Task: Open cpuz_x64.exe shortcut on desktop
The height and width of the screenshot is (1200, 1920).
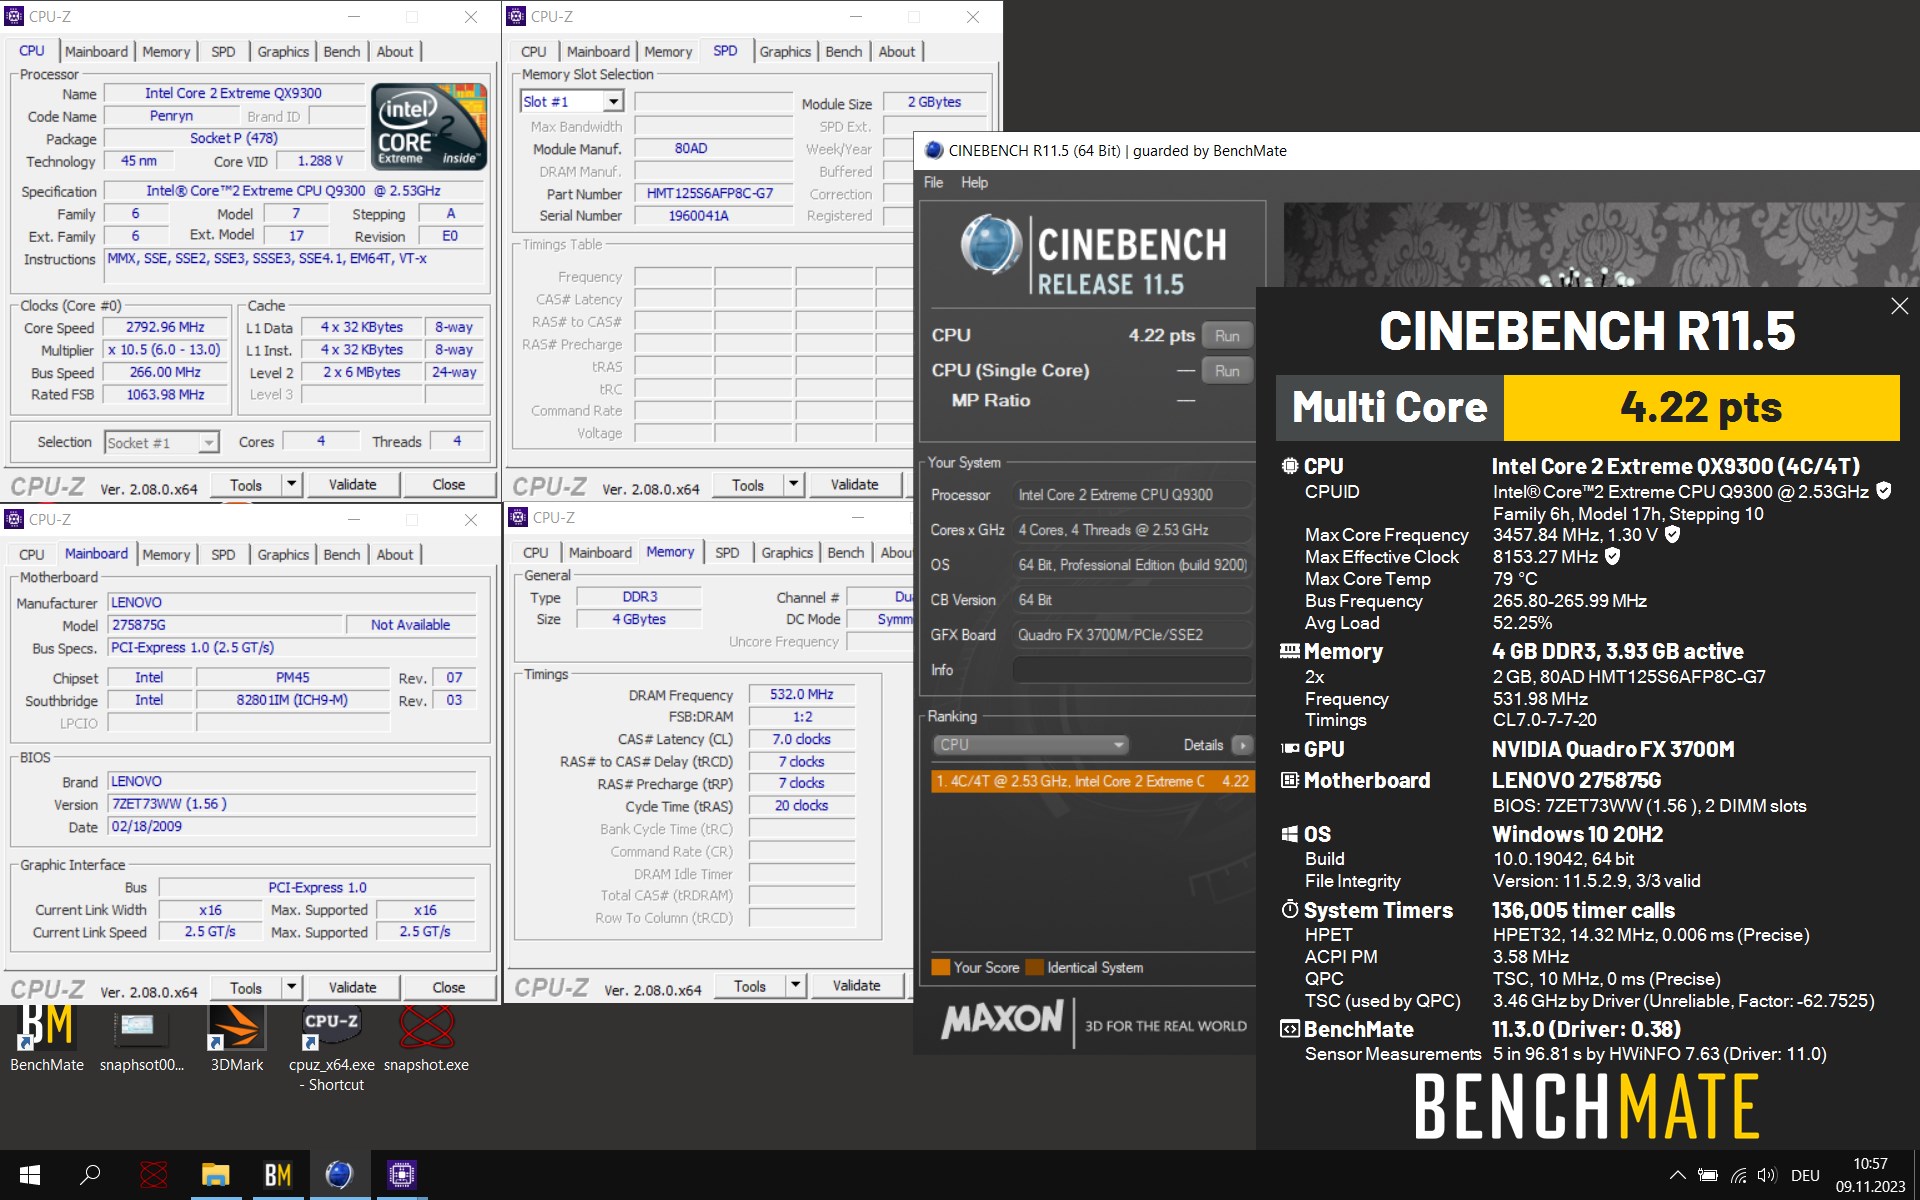Action: [331, 1048]
